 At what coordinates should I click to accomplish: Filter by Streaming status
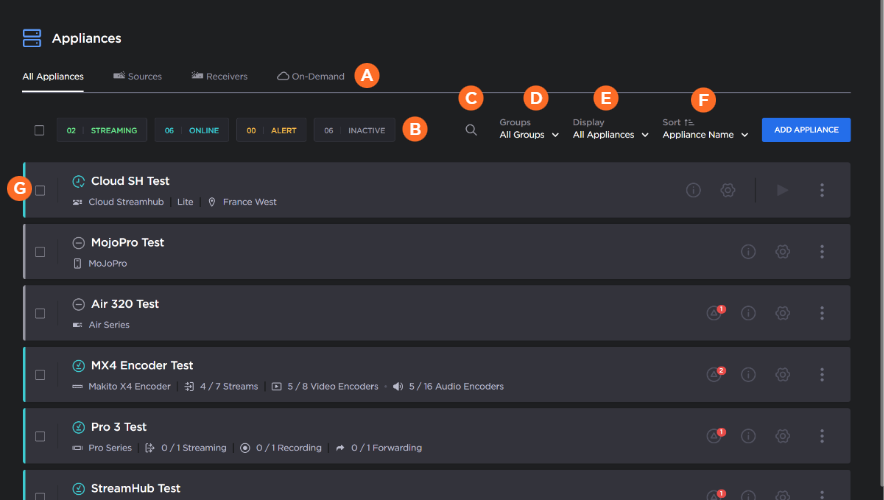click(102, 130)
